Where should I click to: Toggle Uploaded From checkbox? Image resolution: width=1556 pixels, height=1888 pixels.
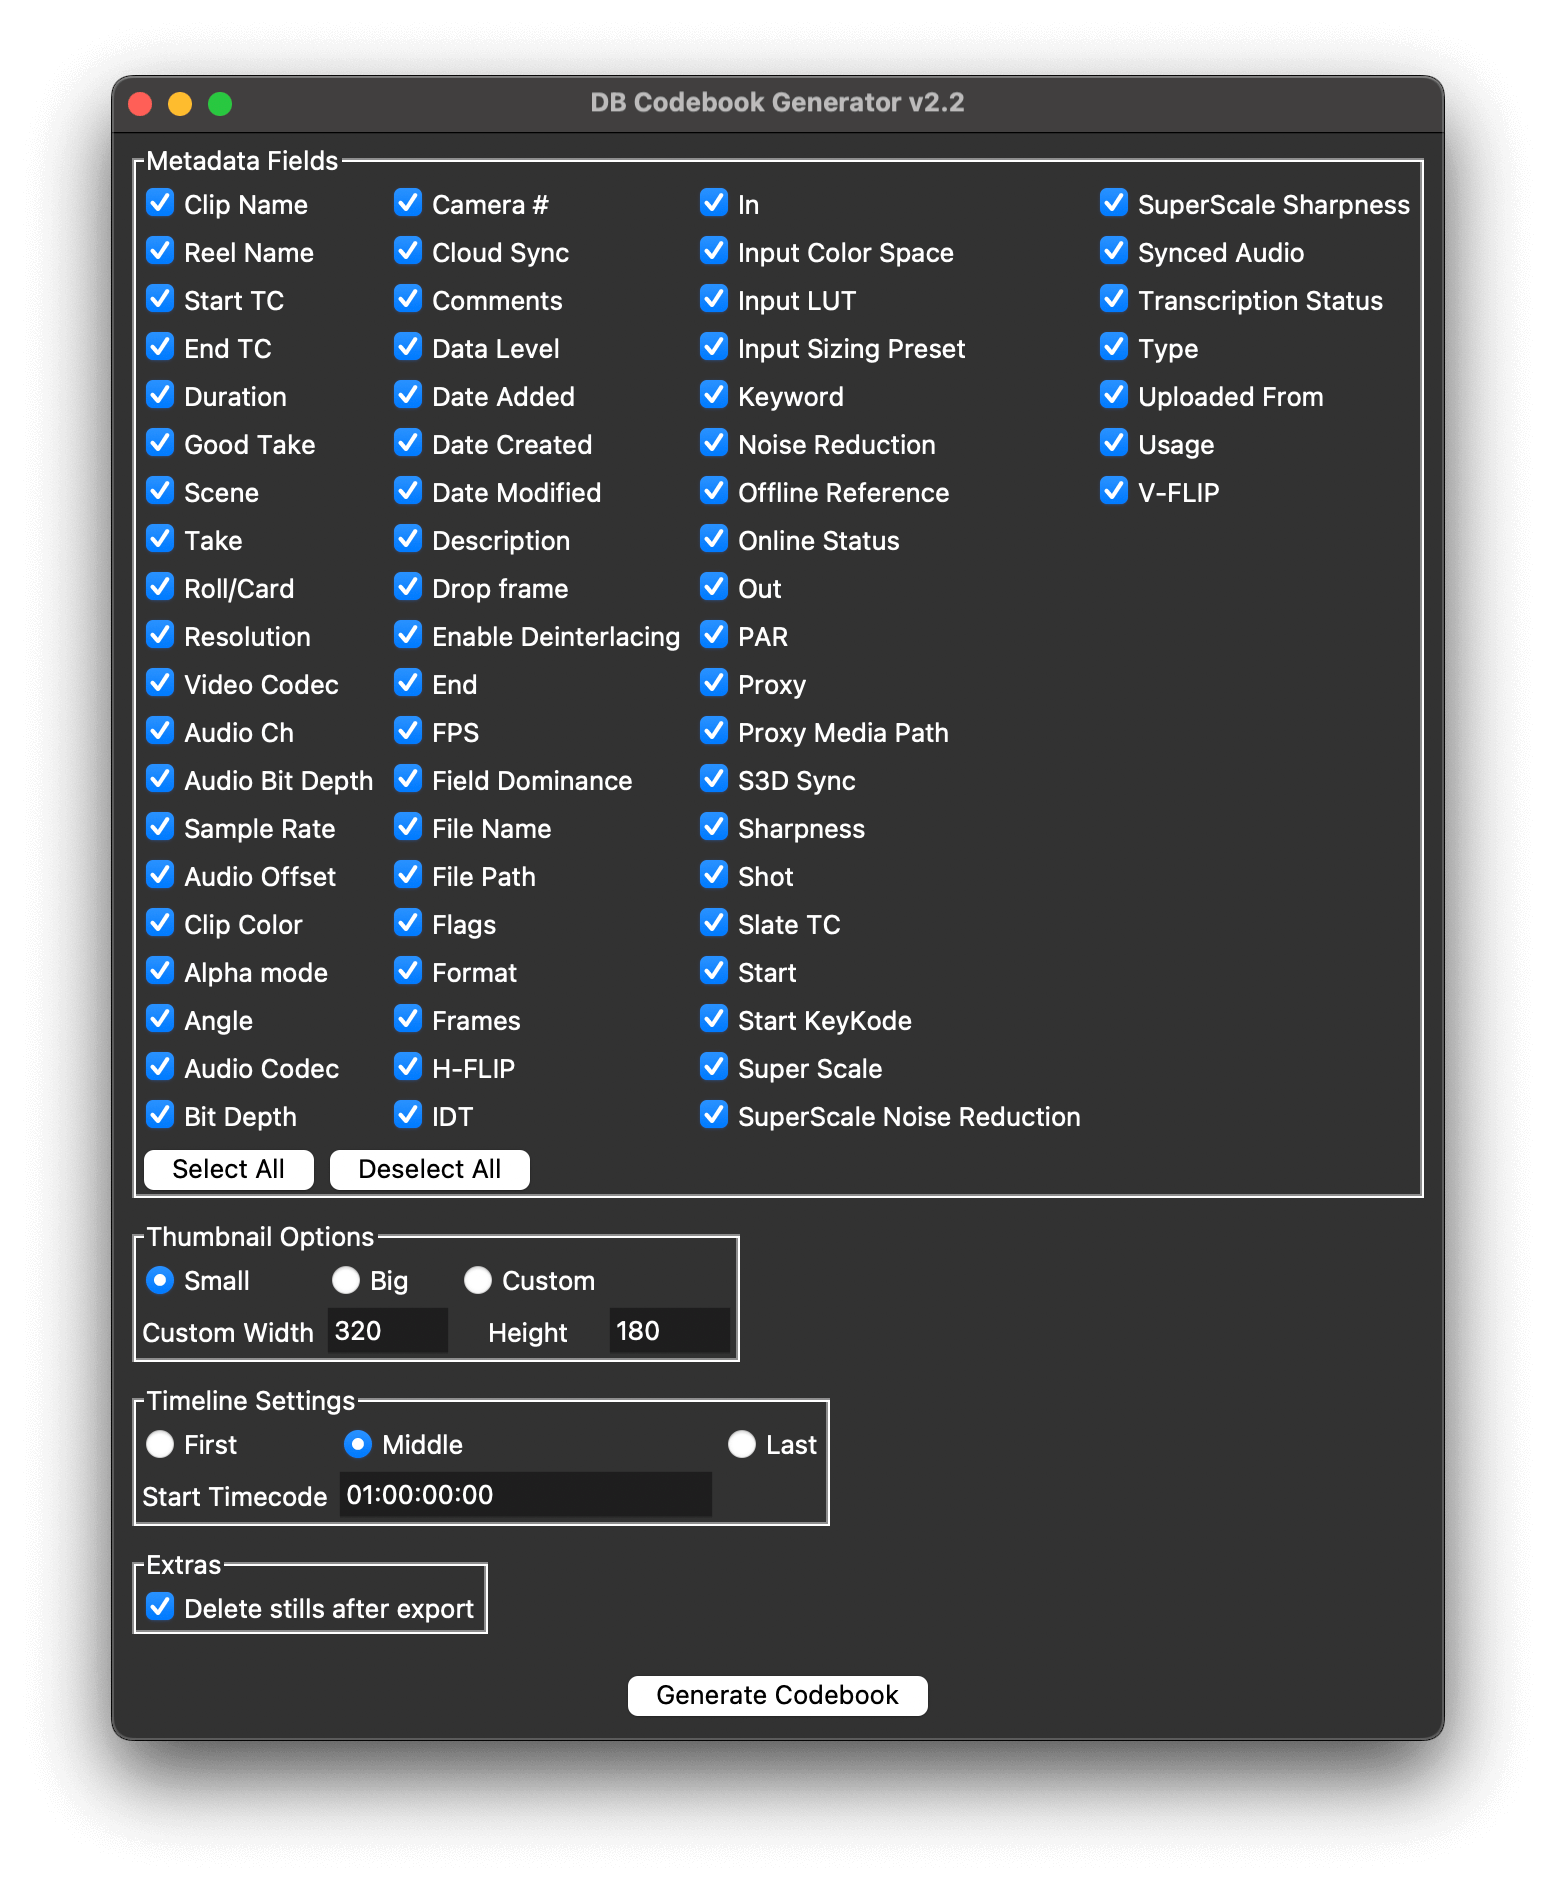click(1114, 395)
